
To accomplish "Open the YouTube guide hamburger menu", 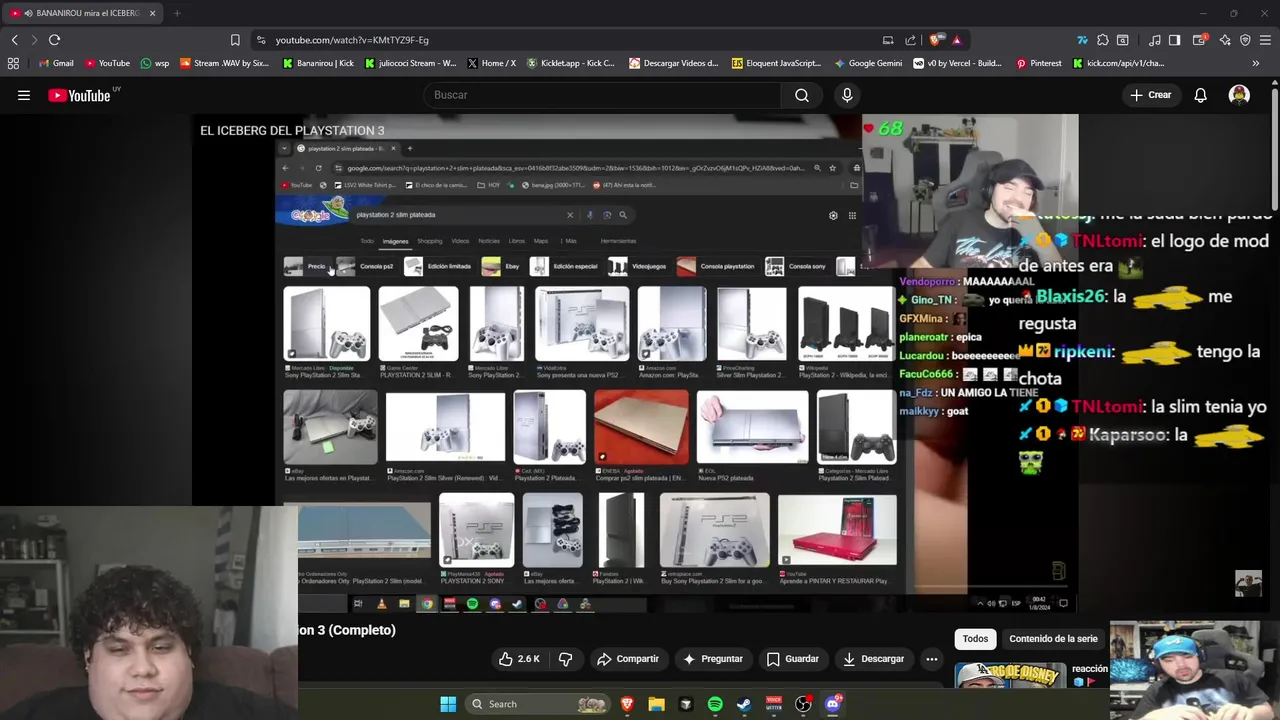I will pyautogui.click(x=24, y=95).
